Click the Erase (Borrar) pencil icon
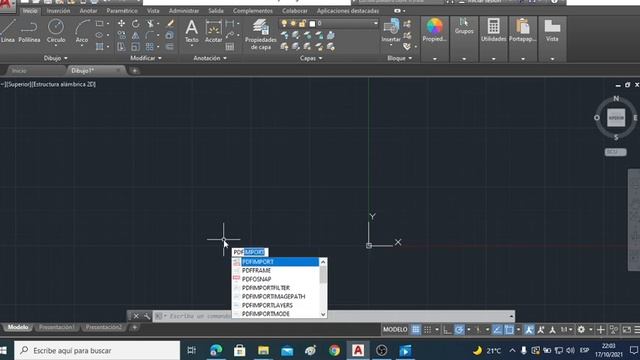This screenshot has height=360, width=640. (170, 24)
